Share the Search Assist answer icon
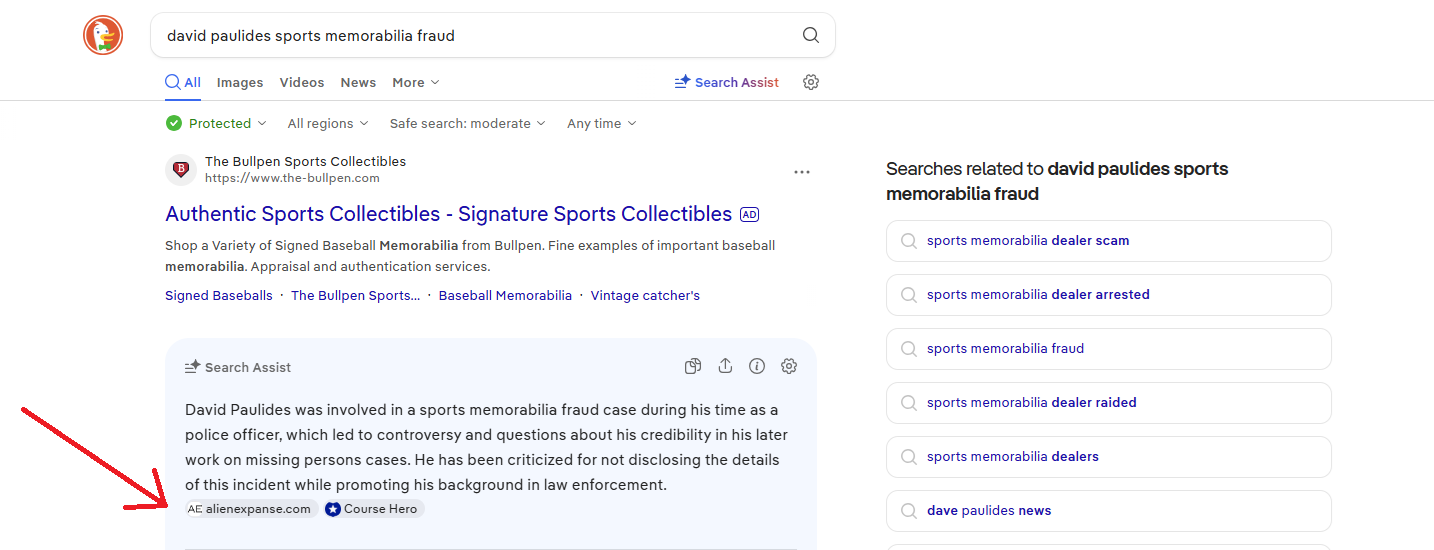Image resolution: width=1434 pixels, height=550 pixels. click(x=725, y=366)
